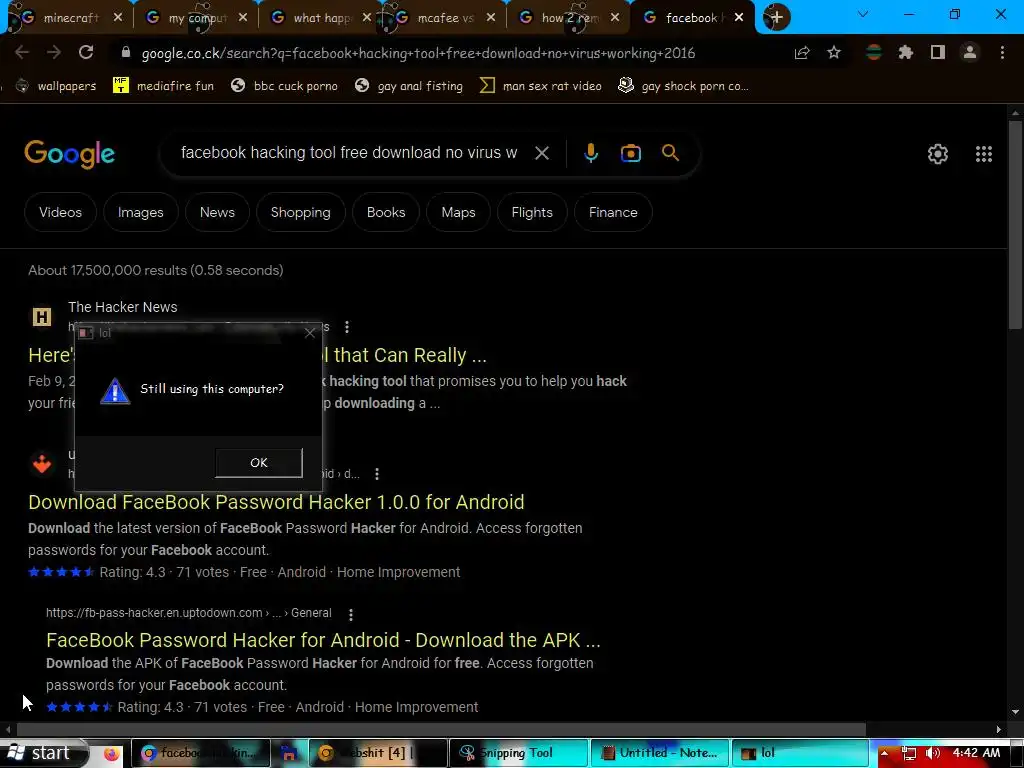Viewport: 1024px width, 768px height.
Task: Open the mediafire fun bookmark
Action: pyautogui.click(x=163, y=86)
